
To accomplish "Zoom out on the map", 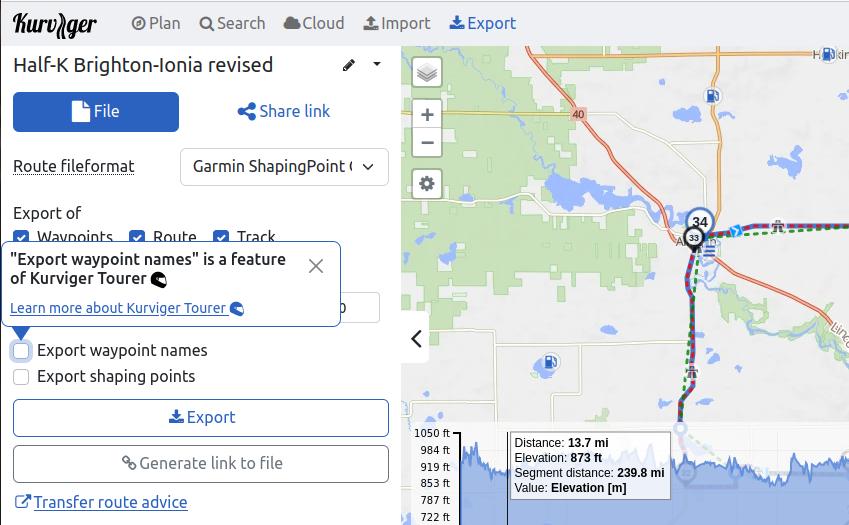I will click(427, 142).
